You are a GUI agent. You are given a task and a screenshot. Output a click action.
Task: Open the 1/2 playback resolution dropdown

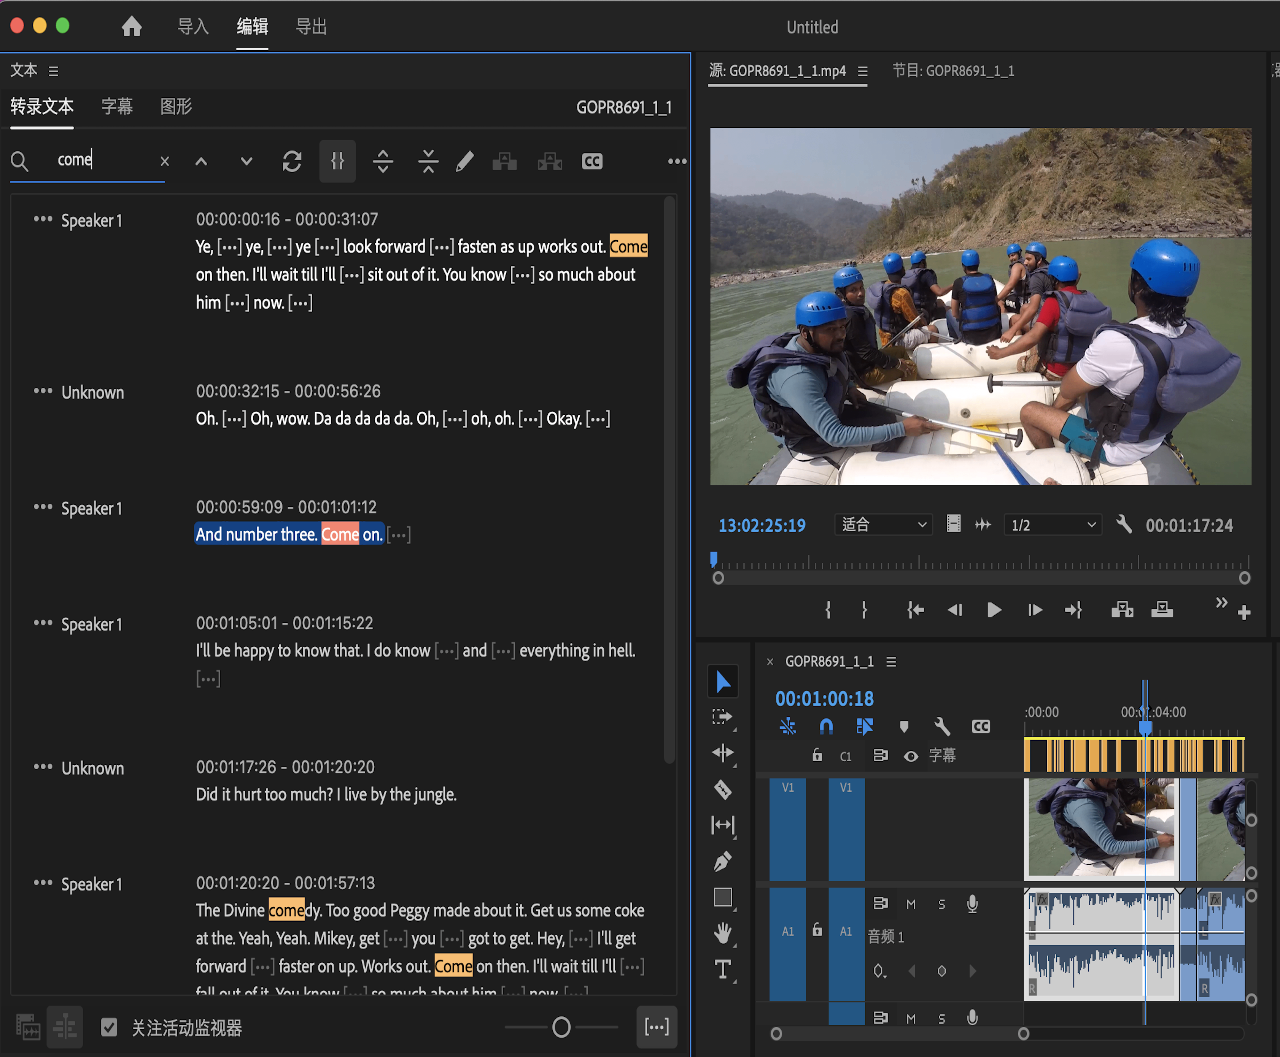point(1053,525)
